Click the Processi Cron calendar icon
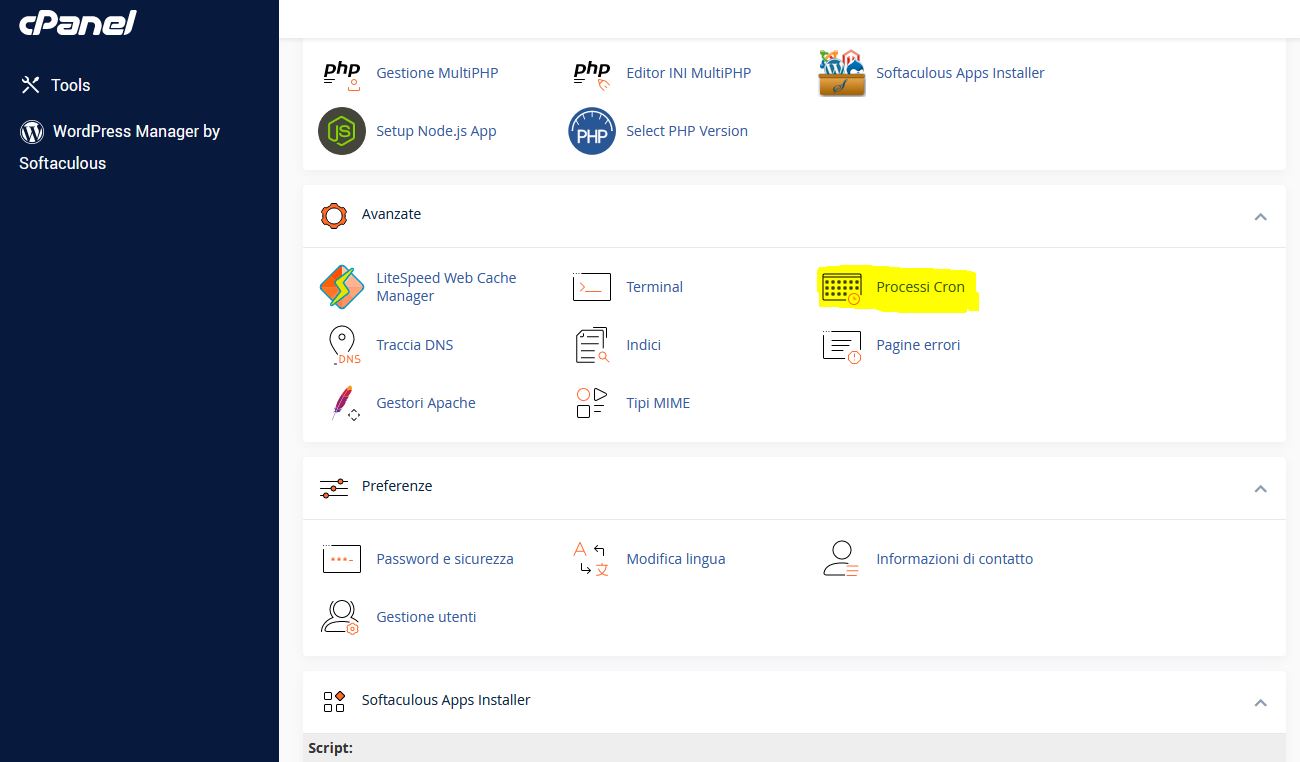Image resolution: width=1300 pixels, height=762 pixels. [x=842, y=287]
